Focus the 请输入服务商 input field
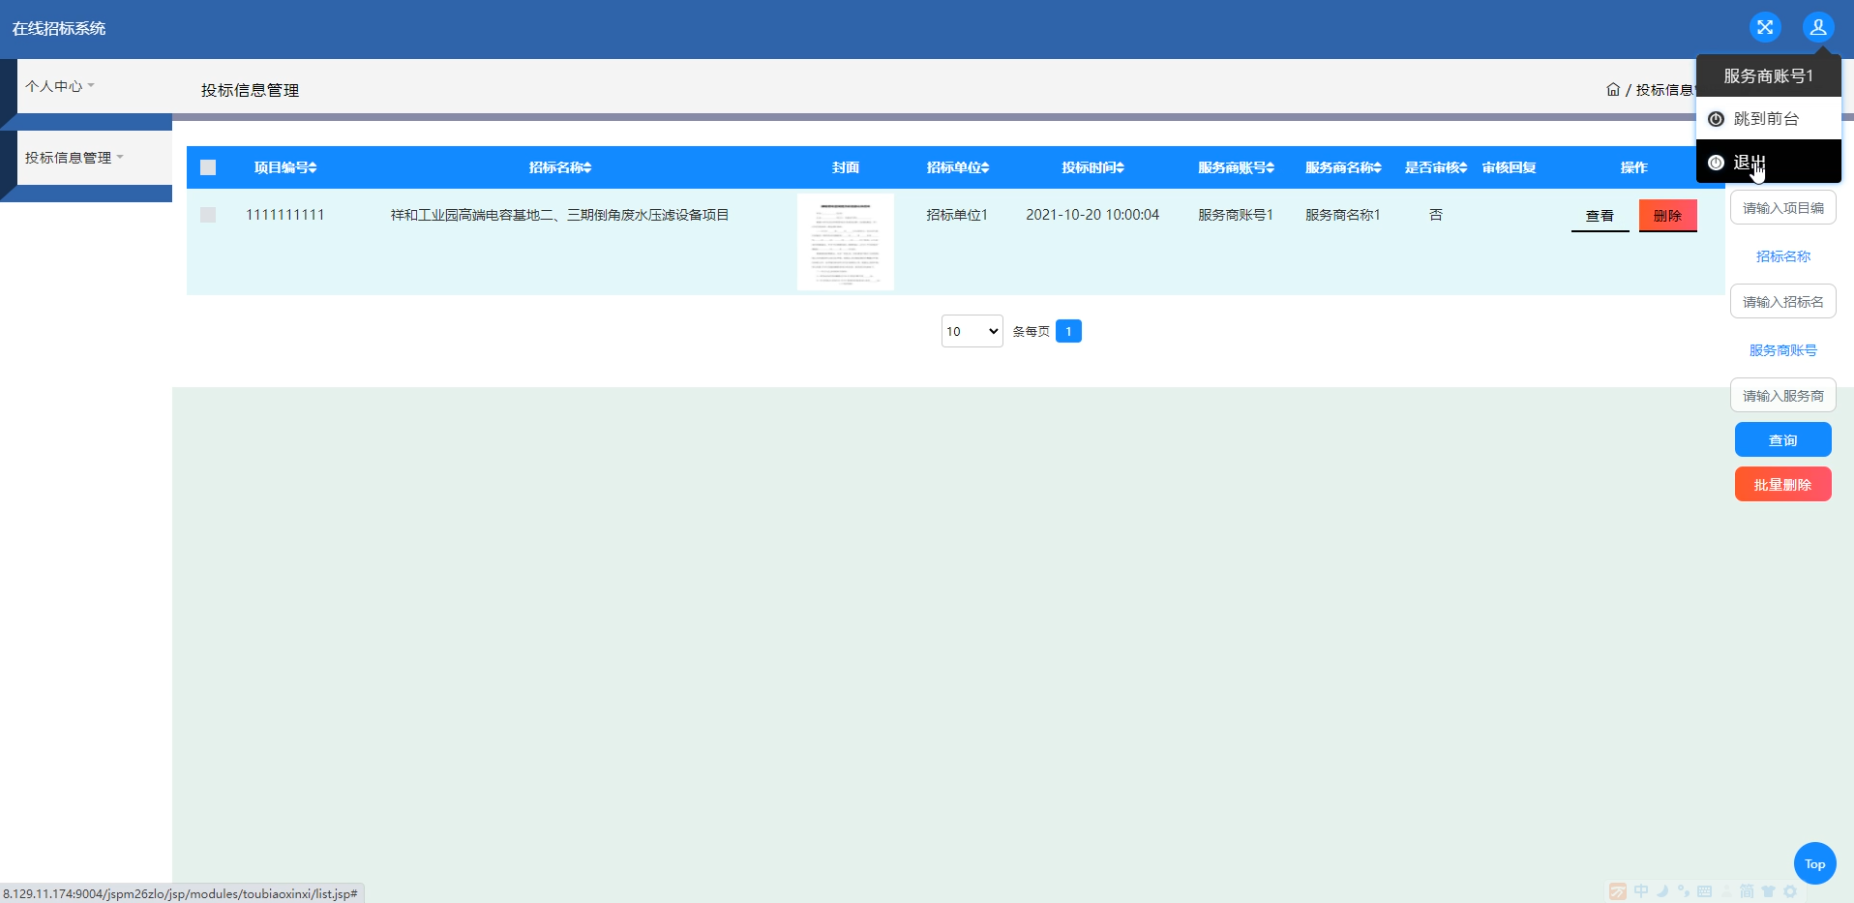This screenshot has width=1854, height=903. tap(1783, 395)
